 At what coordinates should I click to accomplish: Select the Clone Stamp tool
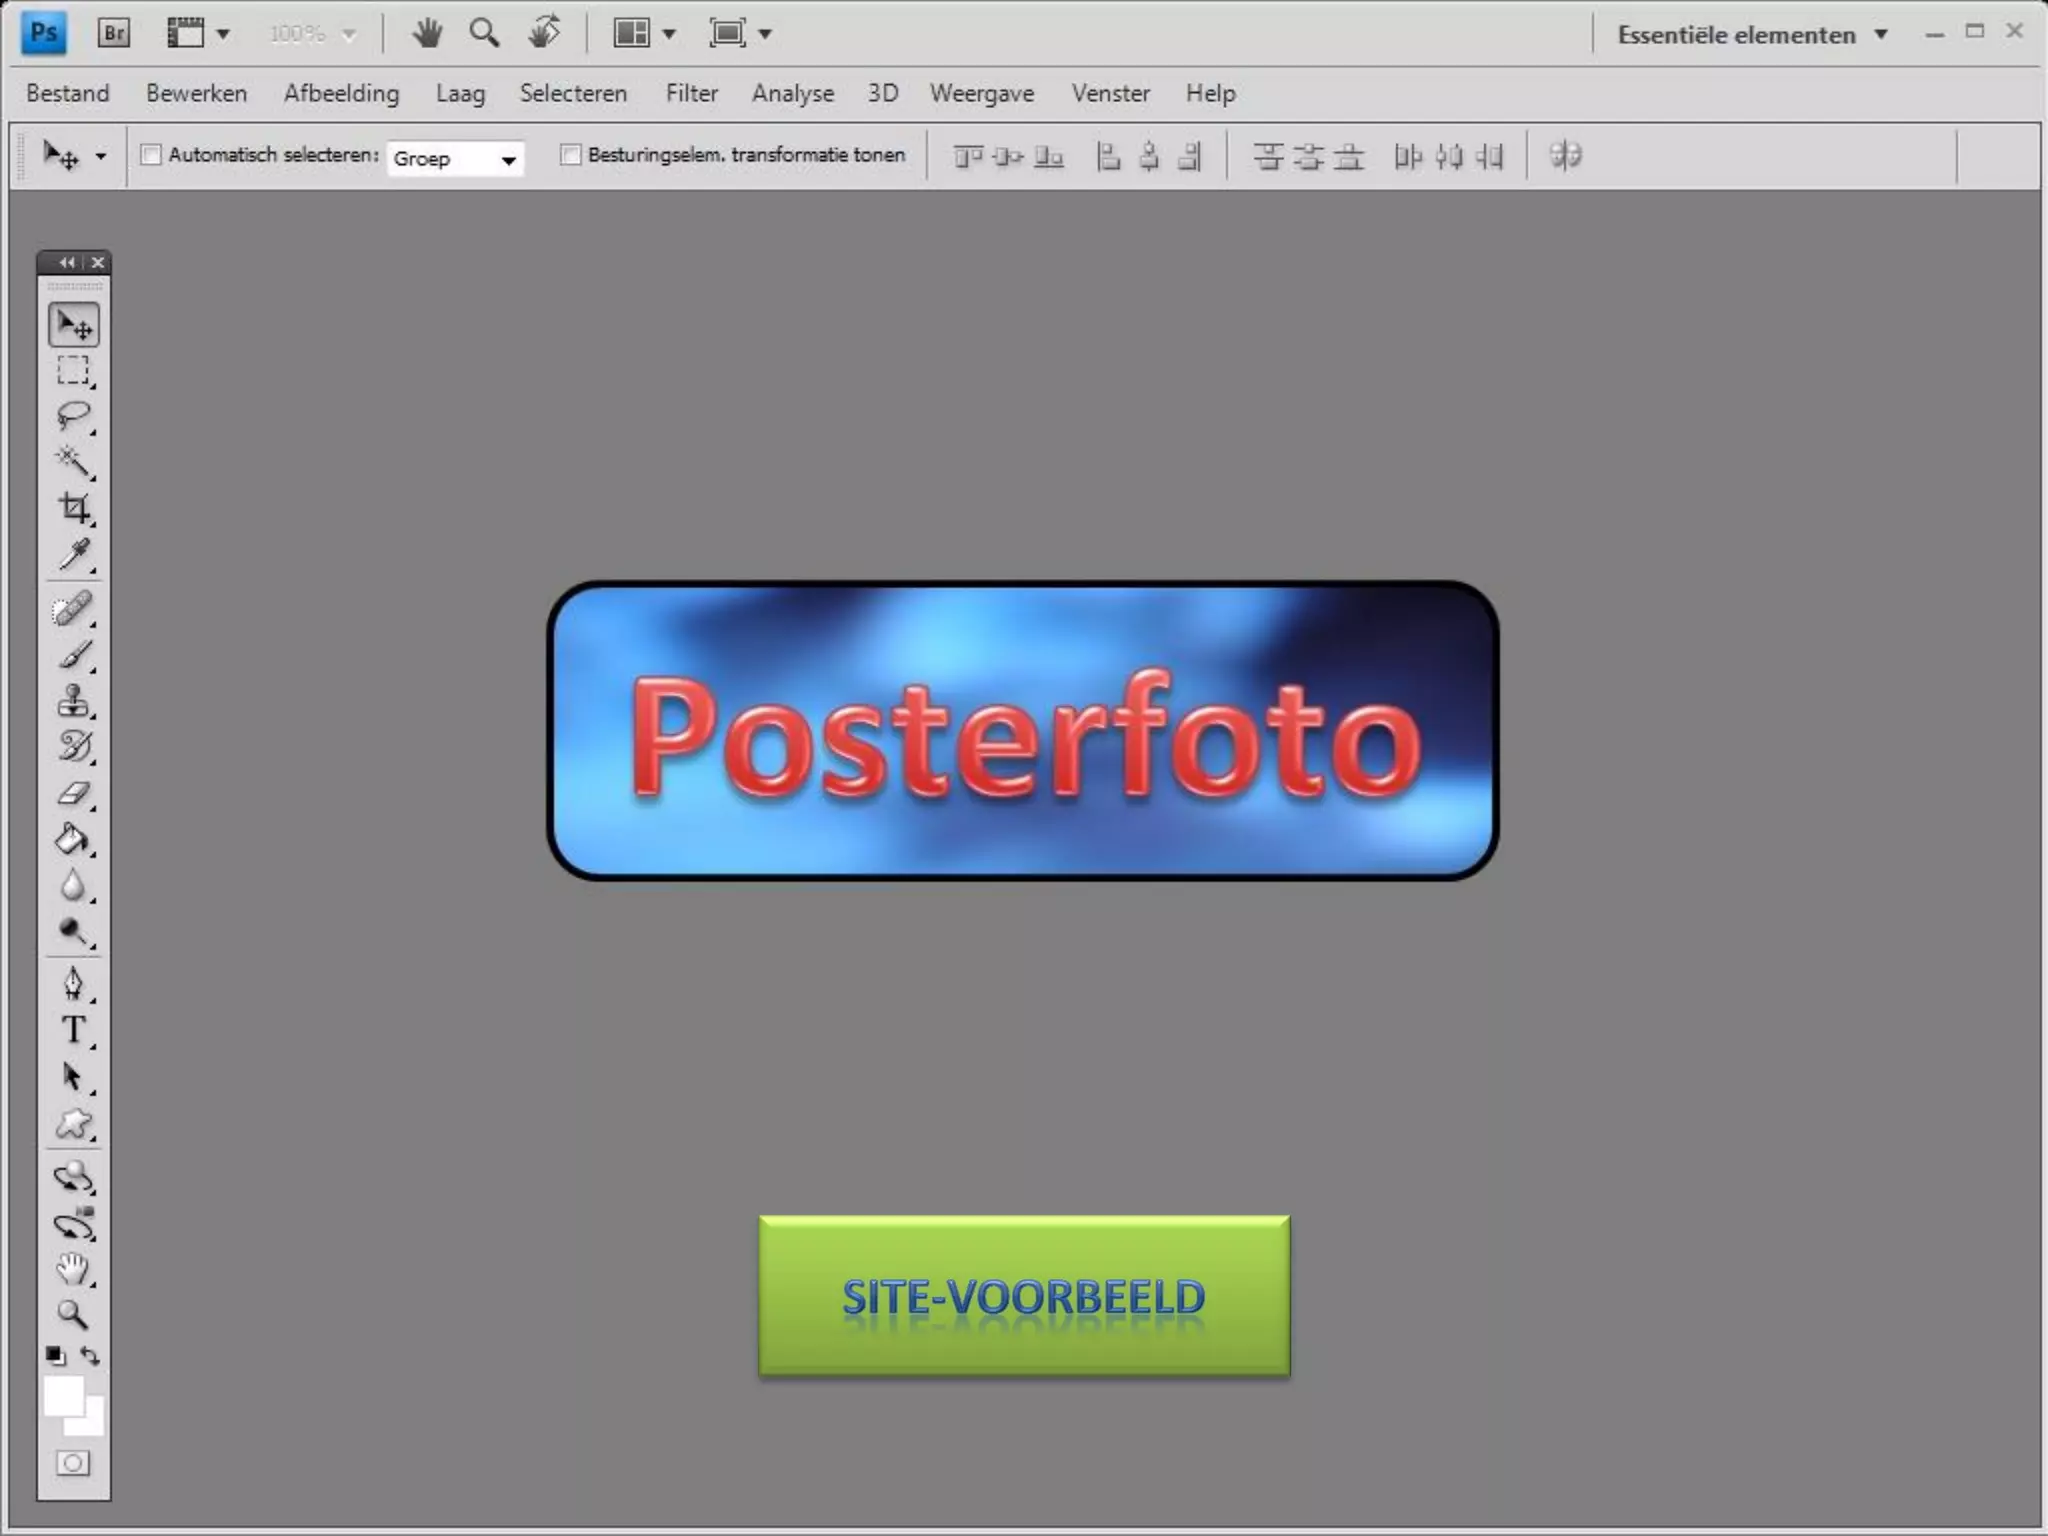tap(73, 701)
